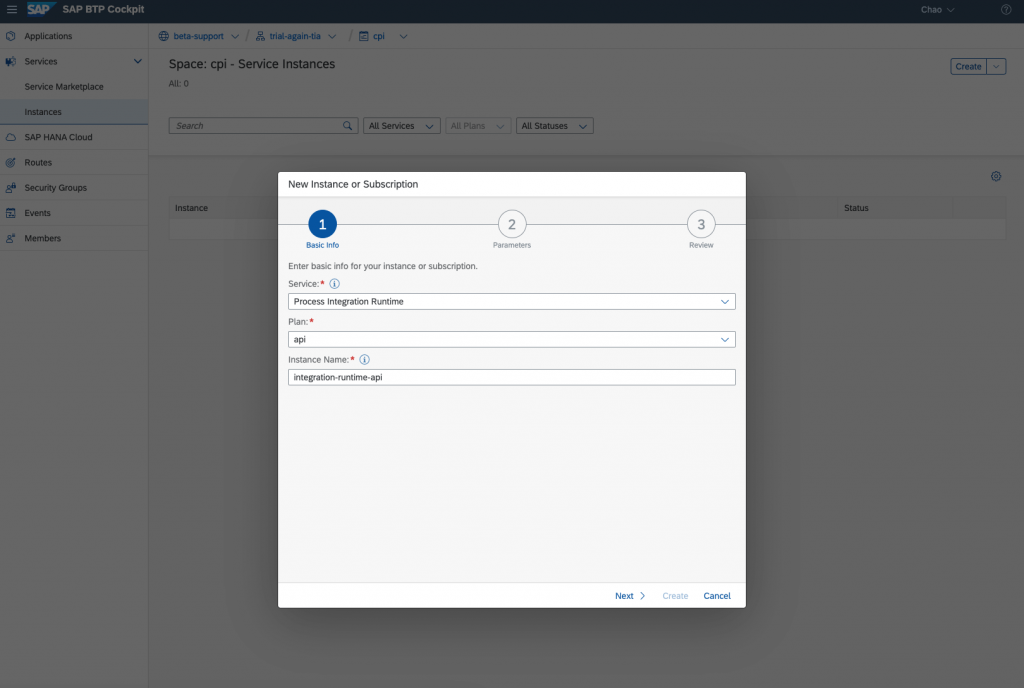
Task: Click the subaccount icon beside trial-again-tia
Action: click(x=260, y=36)
